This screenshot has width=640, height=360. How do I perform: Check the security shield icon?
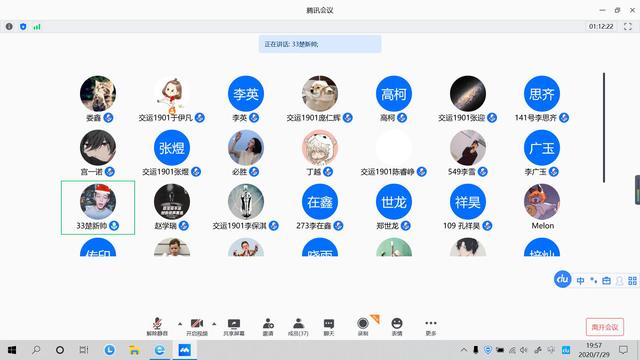click(23, 27)
